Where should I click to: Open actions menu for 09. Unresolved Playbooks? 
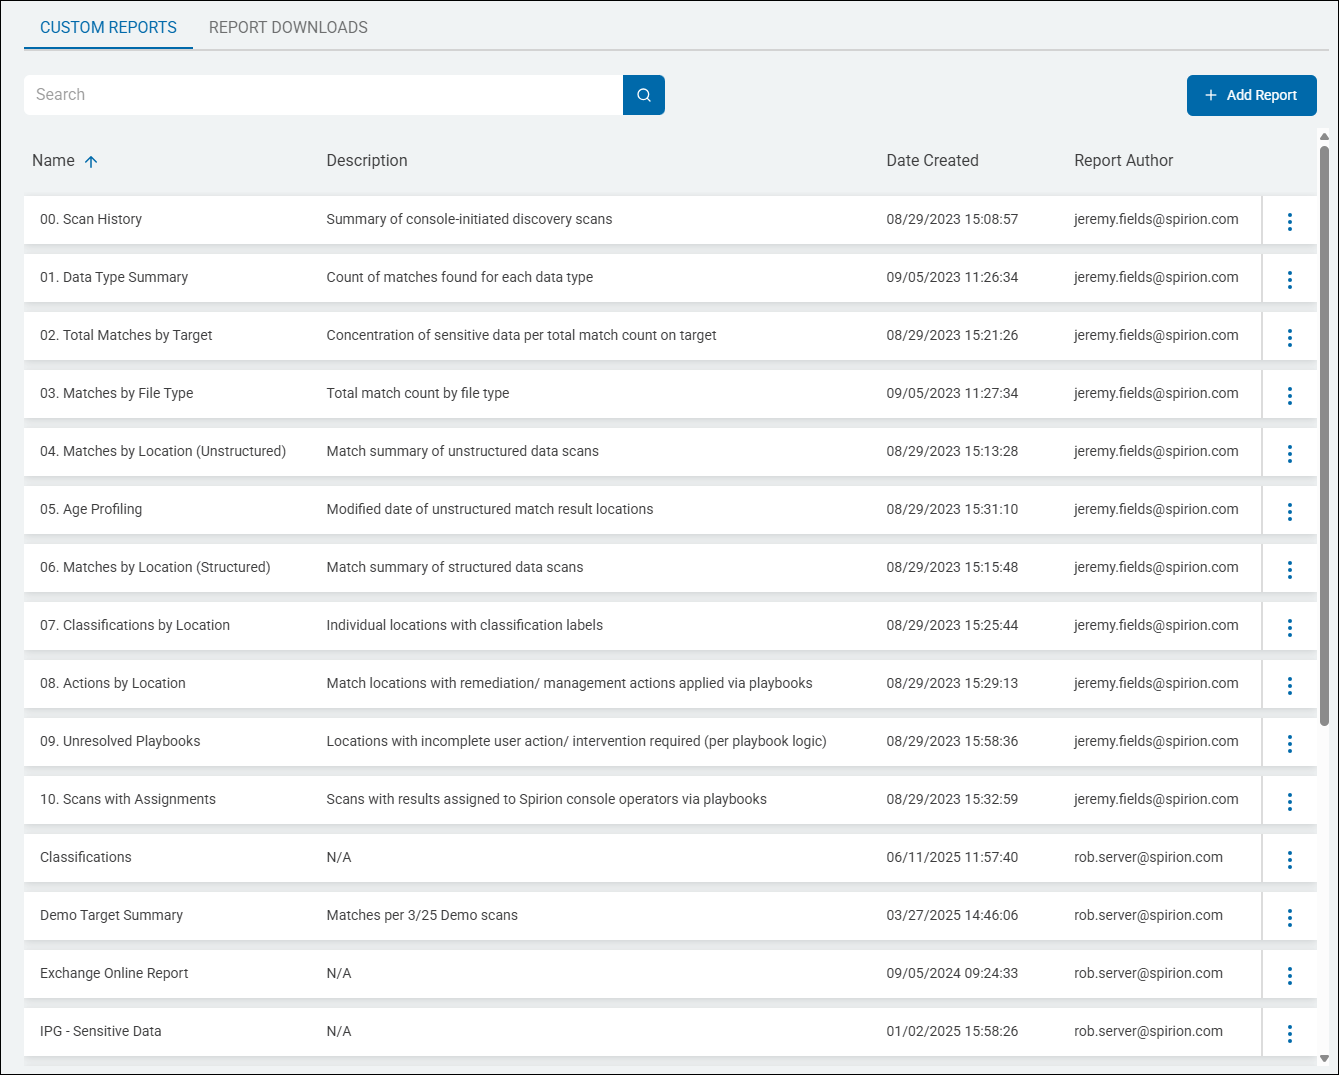click(1289, 741)
